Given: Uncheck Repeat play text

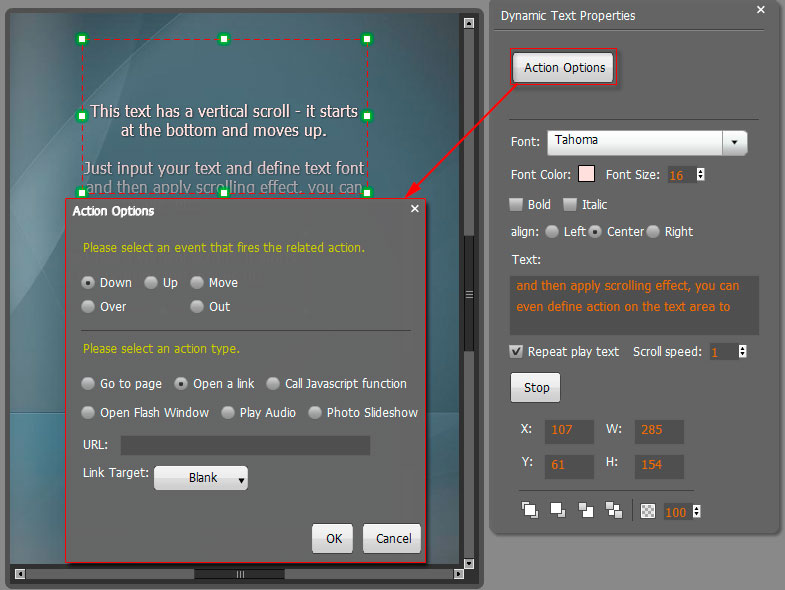Looking at the screenshot, I should (516, 351).
